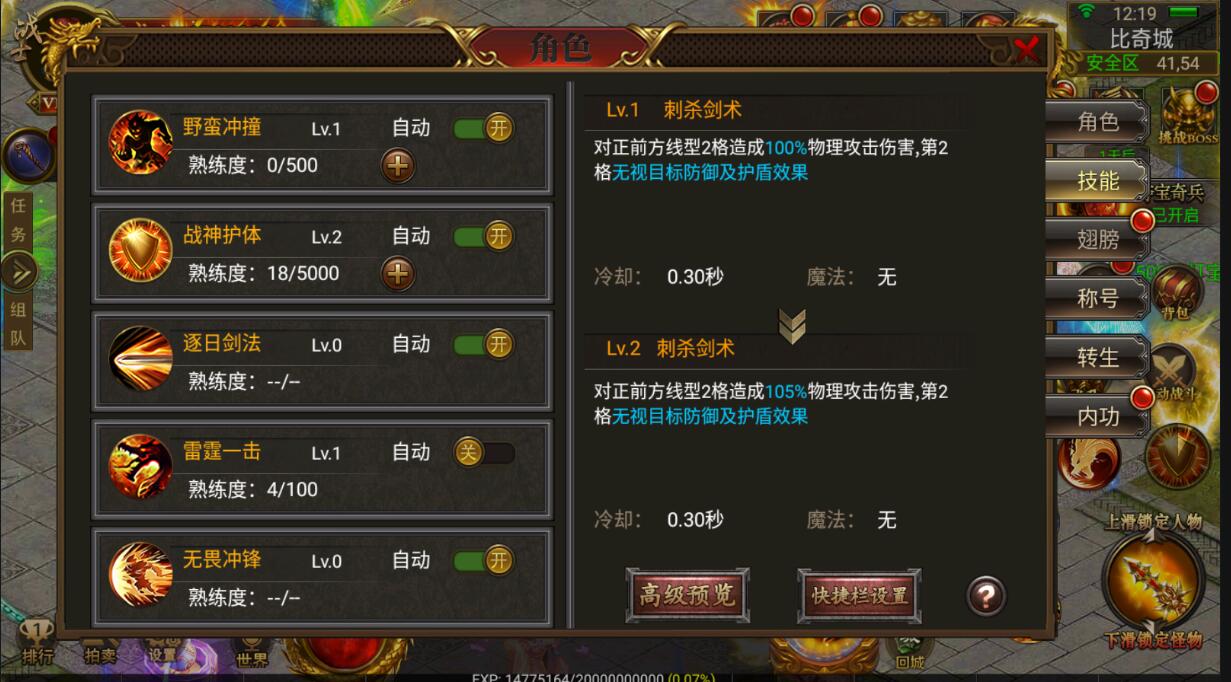Screen dimensions: 1231x682
Task: Open the 组队 team panel
Action: [19, 322]
